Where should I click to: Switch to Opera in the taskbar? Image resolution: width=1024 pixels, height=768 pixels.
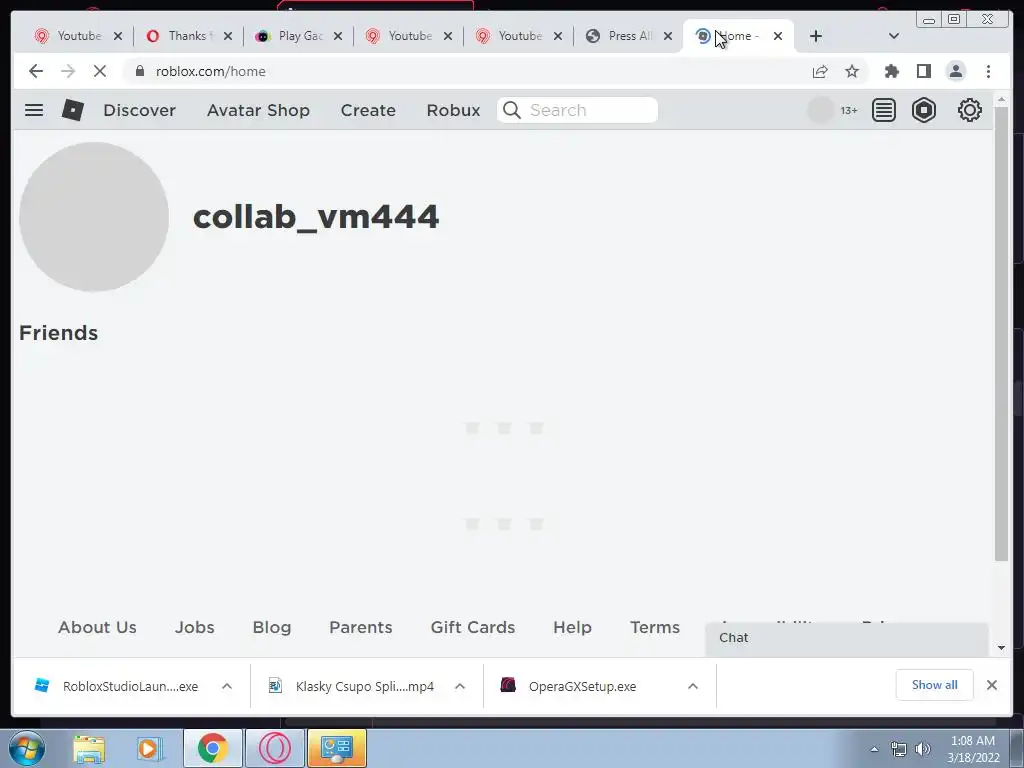pos(274,748)
